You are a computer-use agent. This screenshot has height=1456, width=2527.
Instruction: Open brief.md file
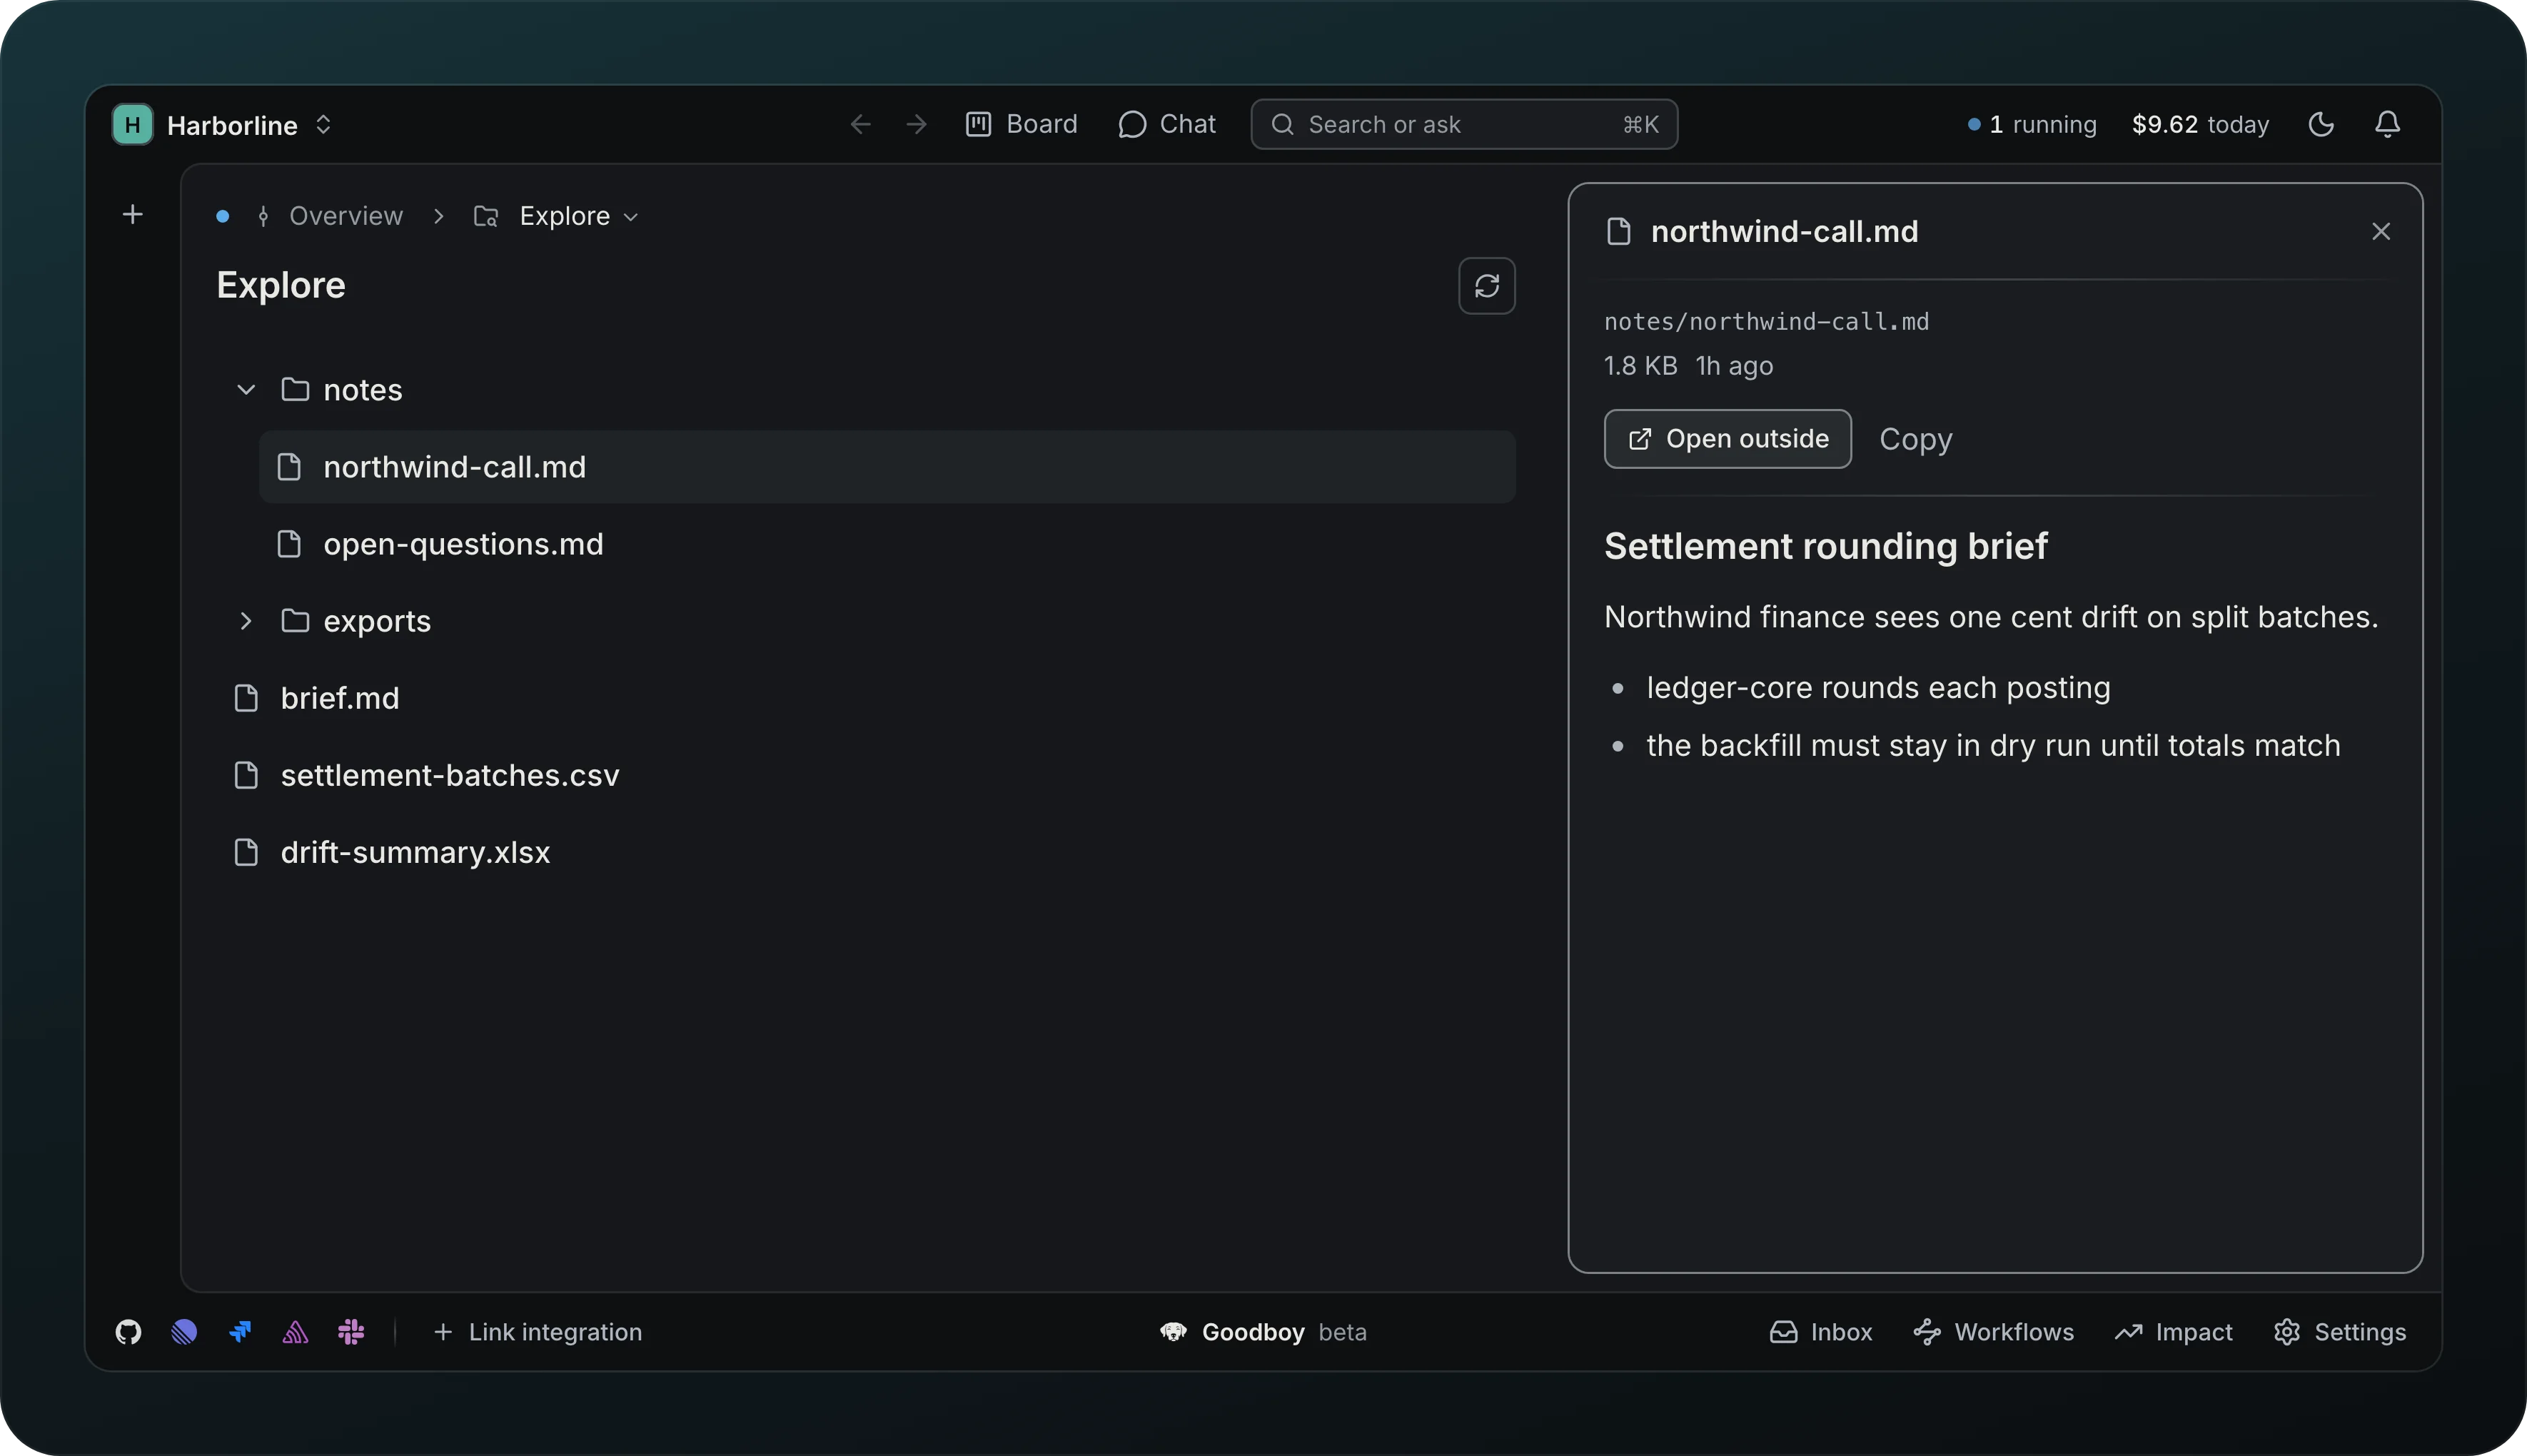pos(866,698)
